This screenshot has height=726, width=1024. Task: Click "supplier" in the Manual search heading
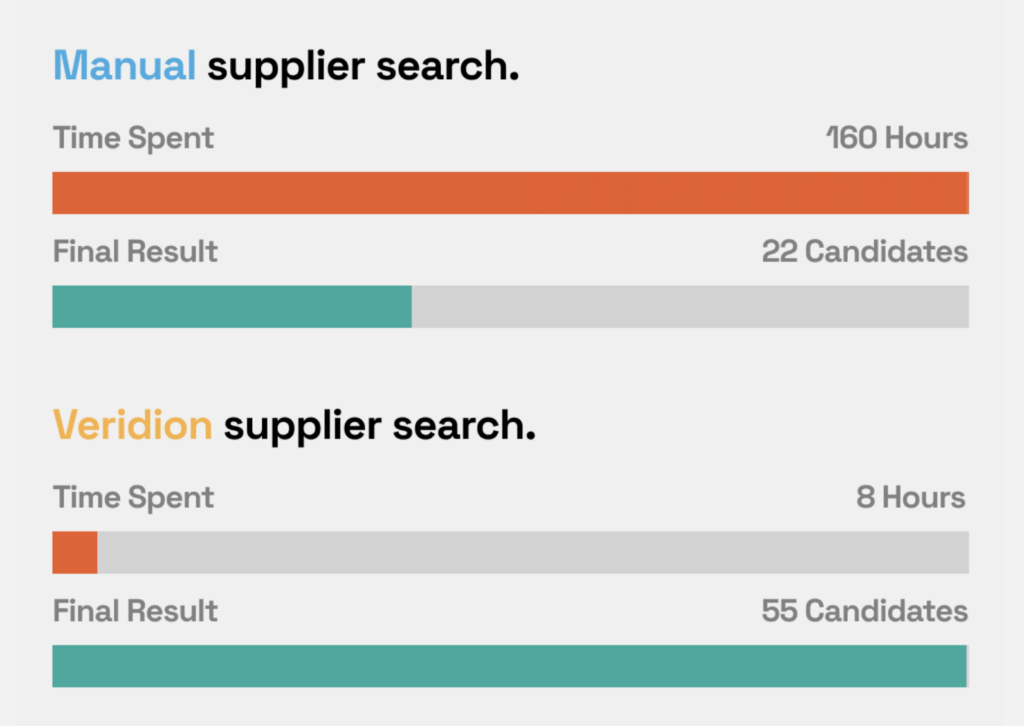[285, 67]
